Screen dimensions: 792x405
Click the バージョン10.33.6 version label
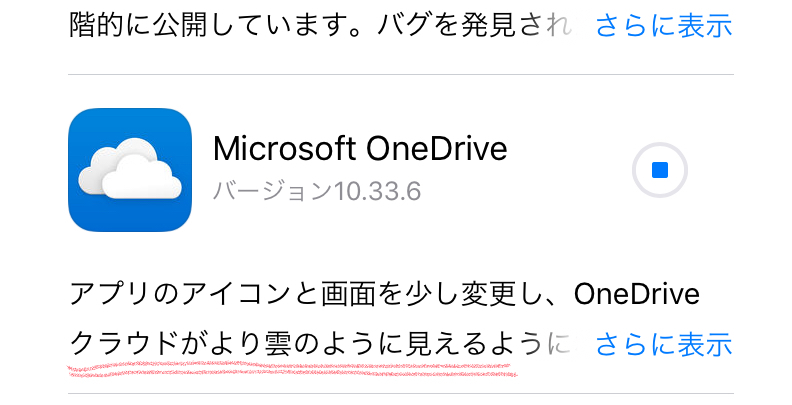(x=316, y=190)
